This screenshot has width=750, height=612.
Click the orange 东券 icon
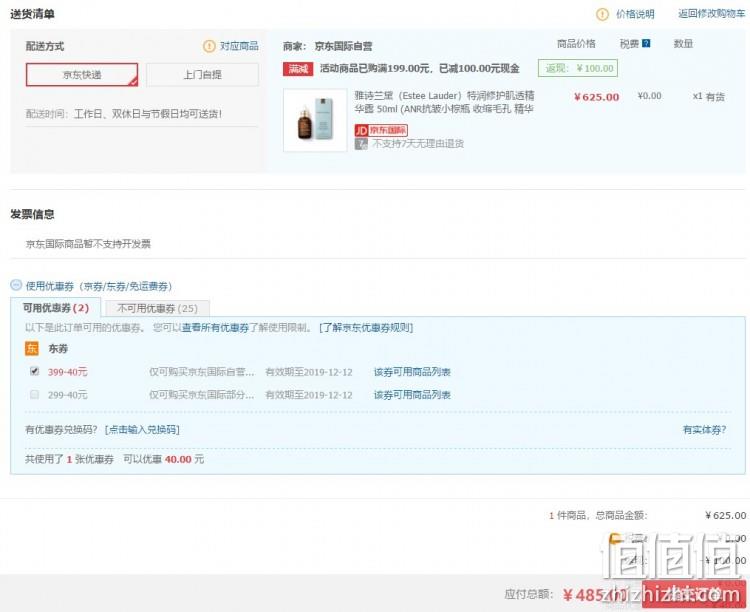click(x=32, y=348)
